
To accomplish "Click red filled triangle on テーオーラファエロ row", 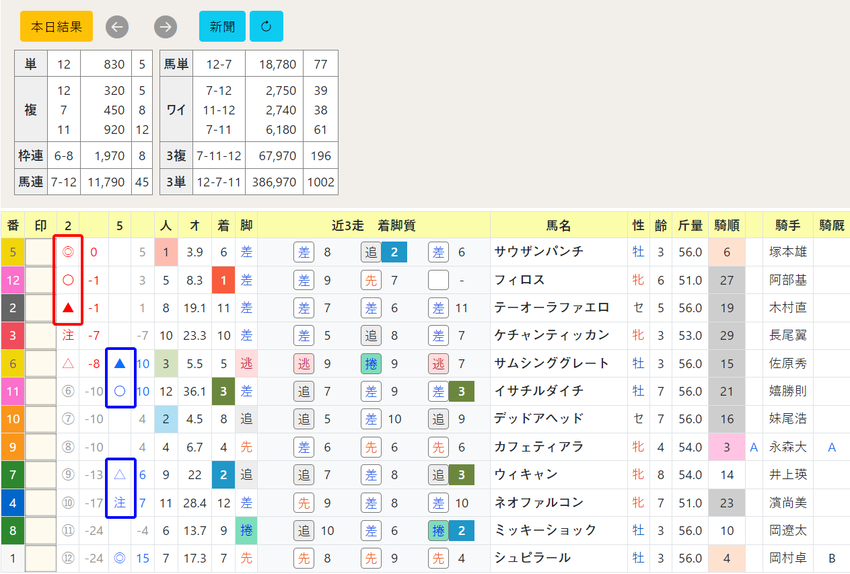I will coord(68,308).
